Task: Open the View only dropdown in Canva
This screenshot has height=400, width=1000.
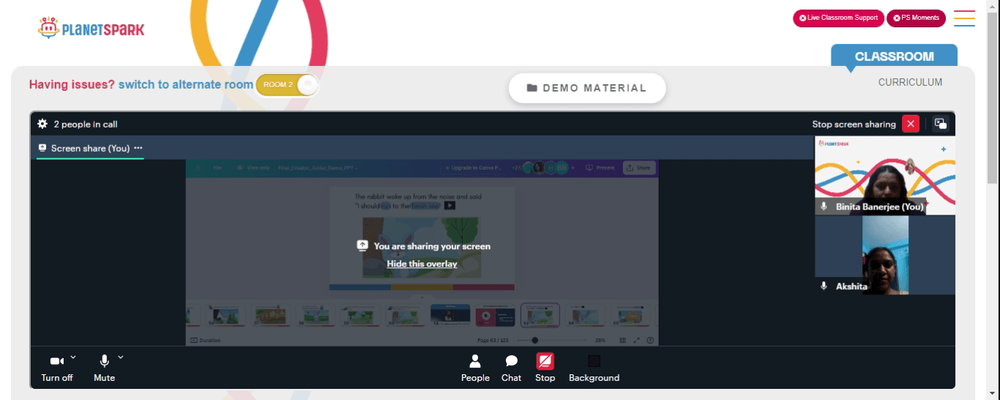Action: point(253,168)
